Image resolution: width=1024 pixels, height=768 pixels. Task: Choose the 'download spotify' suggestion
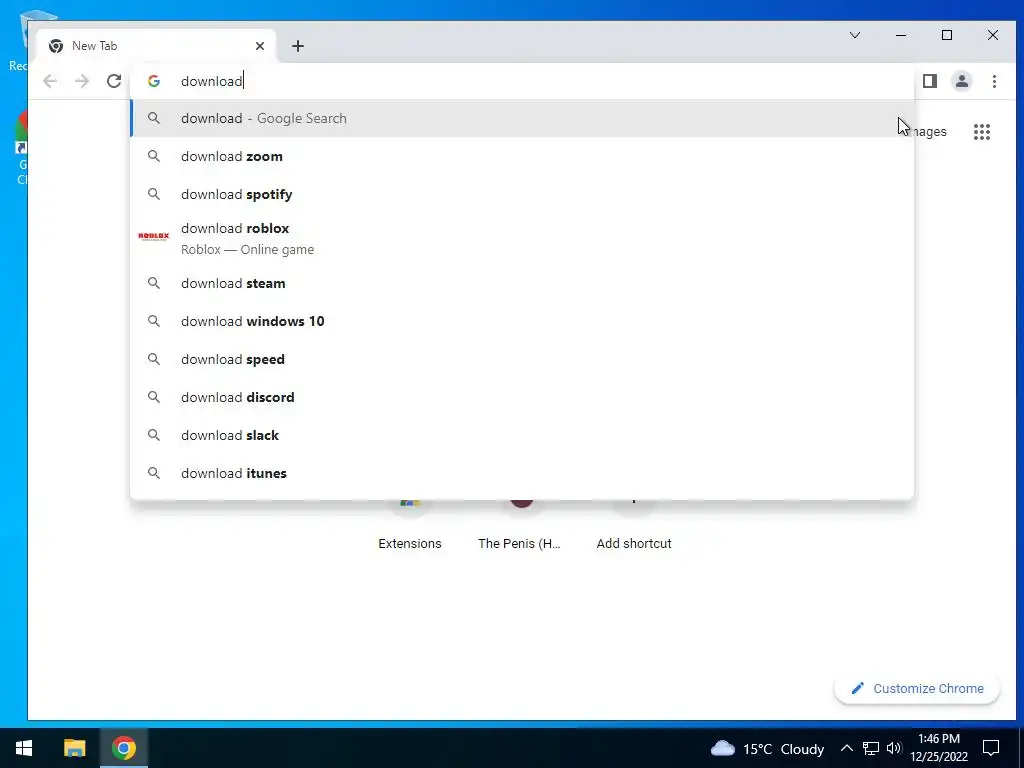coord(522,194)
